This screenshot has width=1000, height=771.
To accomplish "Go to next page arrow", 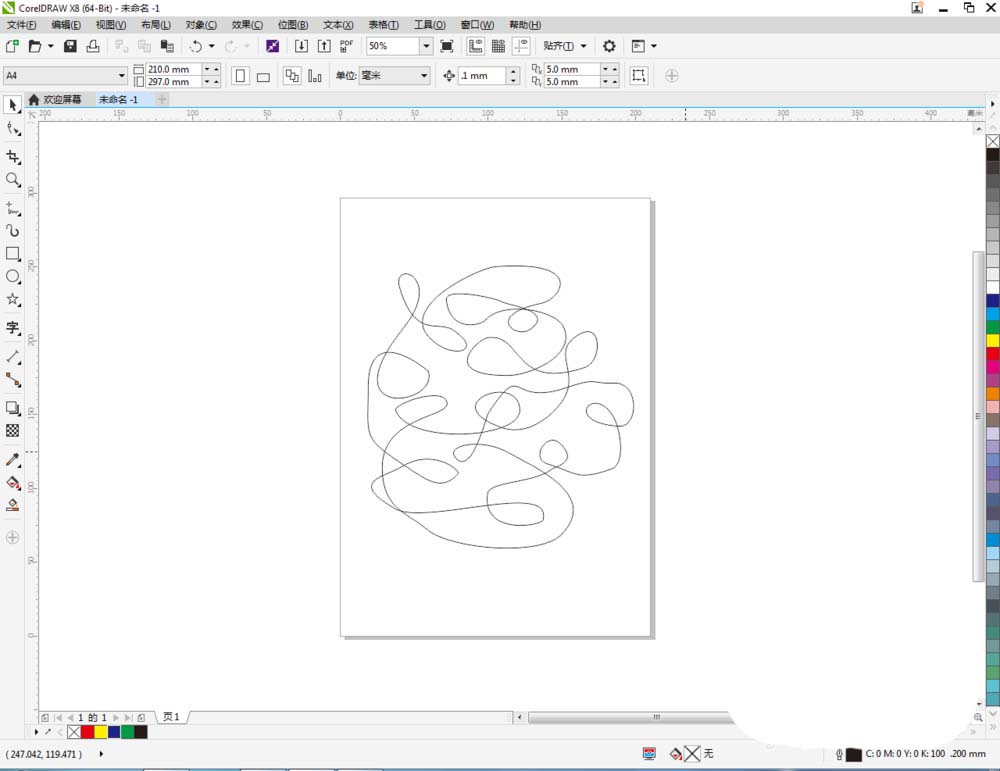I will (x=115, y=717).
